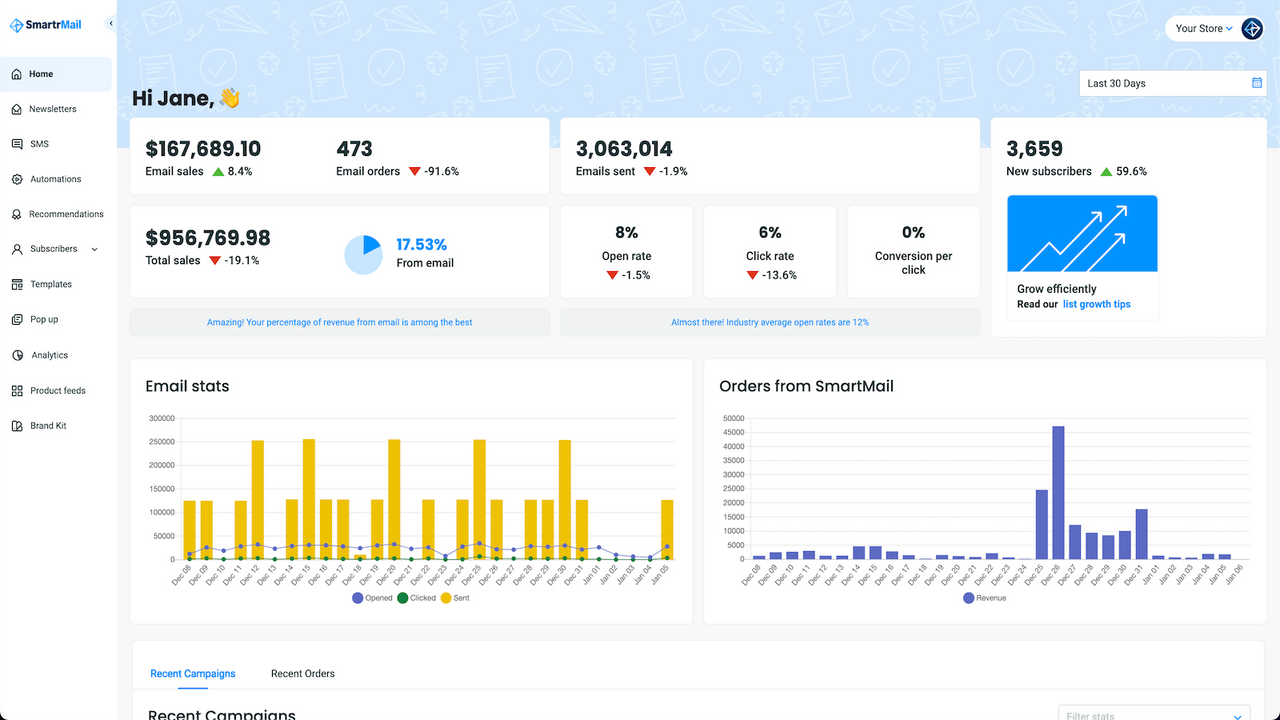Toggle the Revenue legend swatch in Orders chart

pos(968,598)
